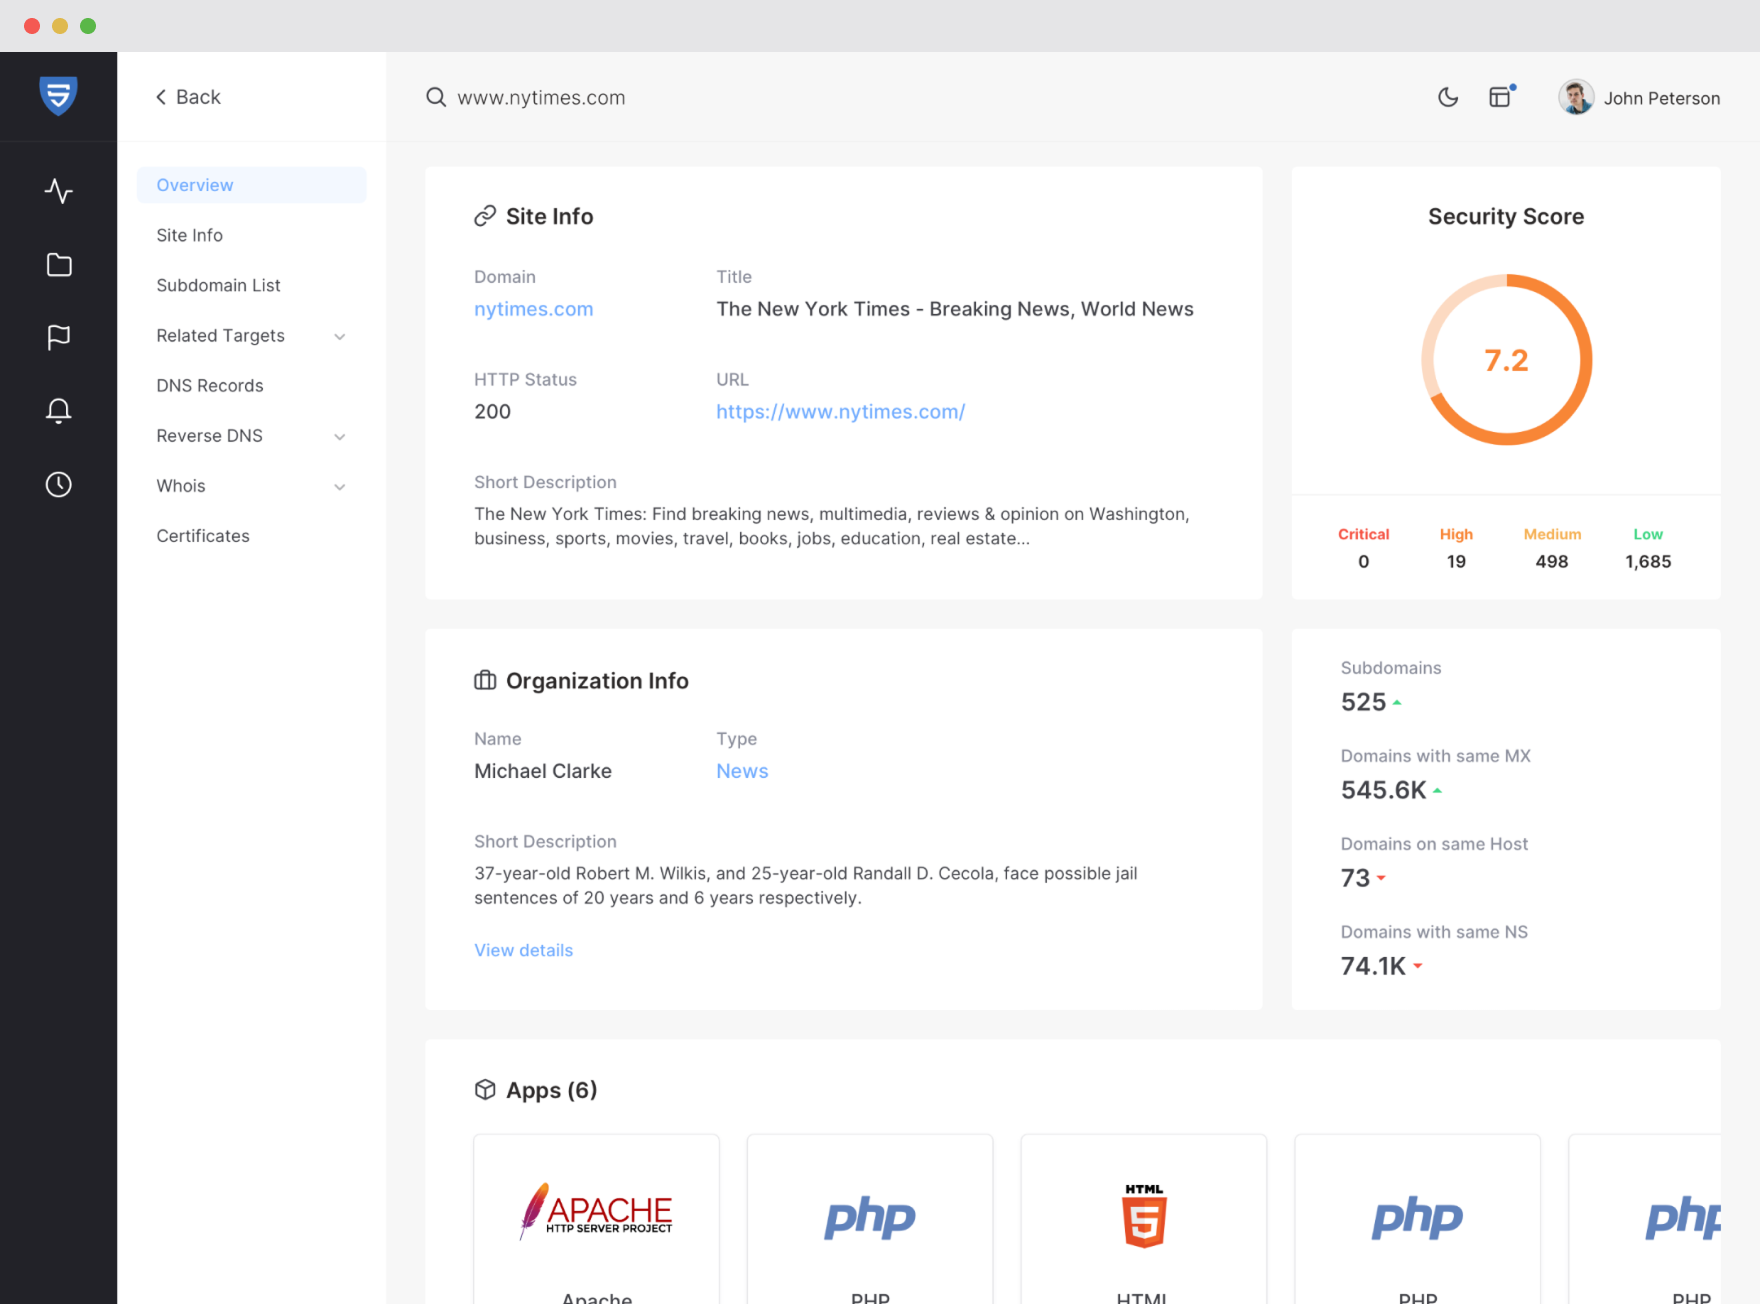Expand the Related Targets chevron
The image size is (1760, 1304).
pyautogui.click(x=340, y=336)
